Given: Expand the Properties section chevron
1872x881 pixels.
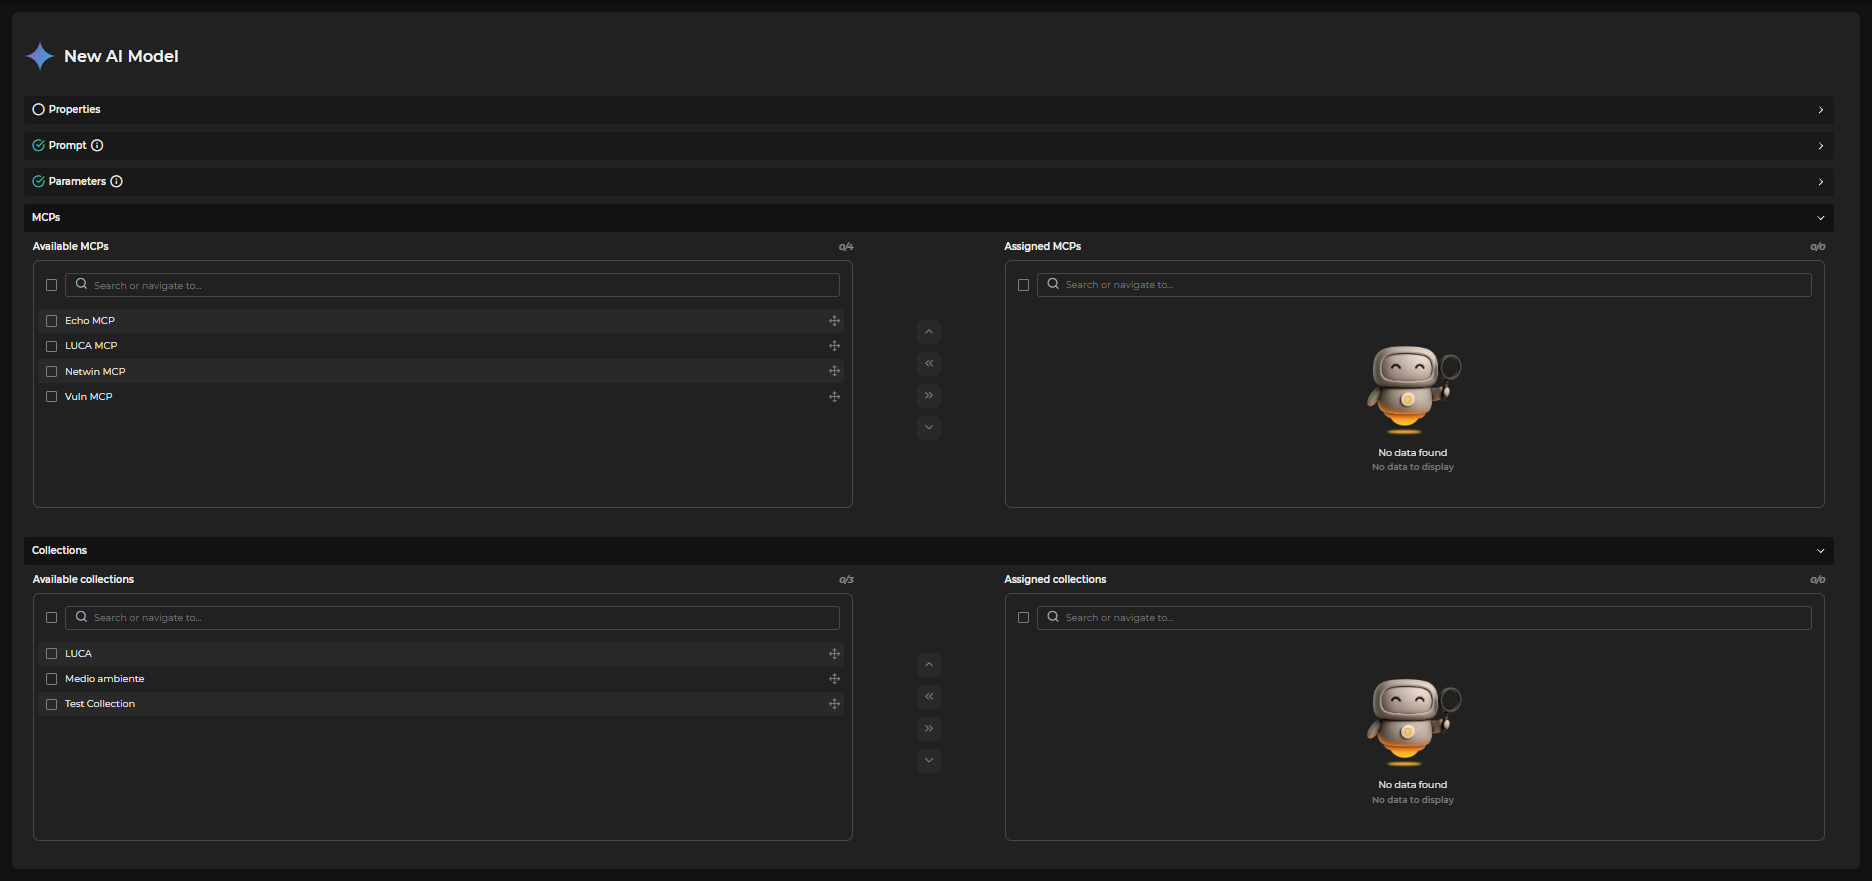Looking at the screenshot, I should click(1820, 110).
